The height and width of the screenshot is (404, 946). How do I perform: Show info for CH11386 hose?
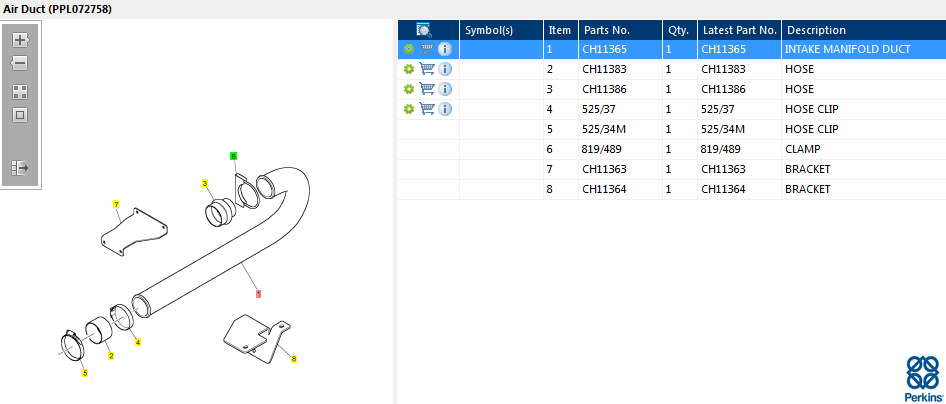(x=445, y=89)
